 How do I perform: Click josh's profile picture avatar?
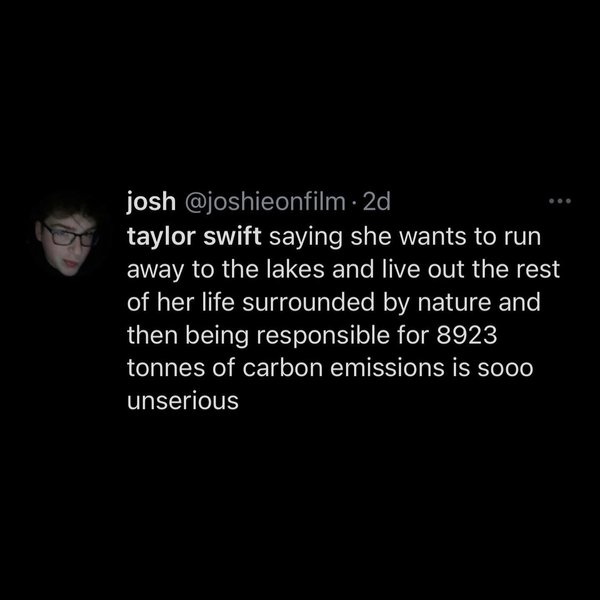point(75,240)
